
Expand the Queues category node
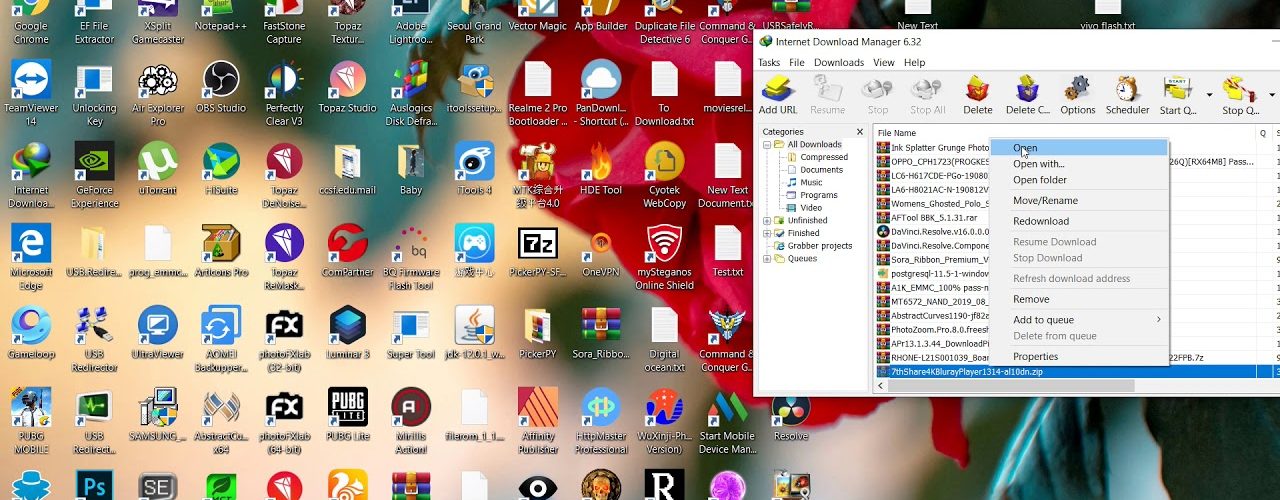coord(767,259)
